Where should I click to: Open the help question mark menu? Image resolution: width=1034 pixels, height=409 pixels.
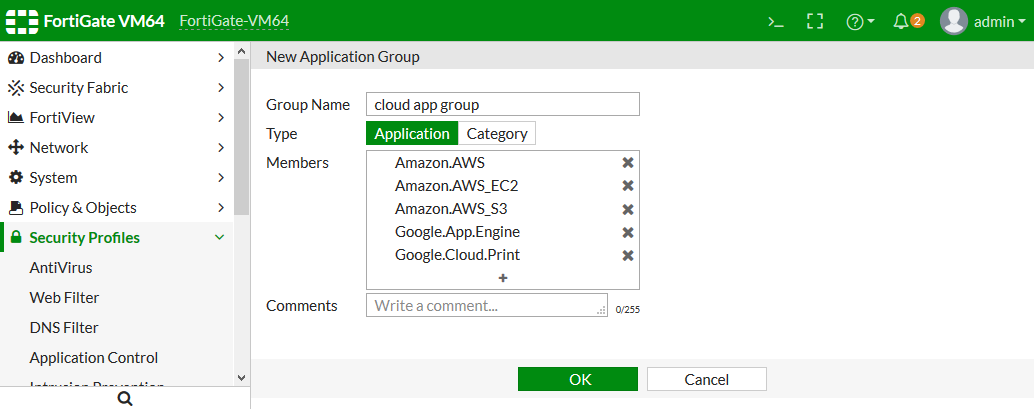[861, 22]
